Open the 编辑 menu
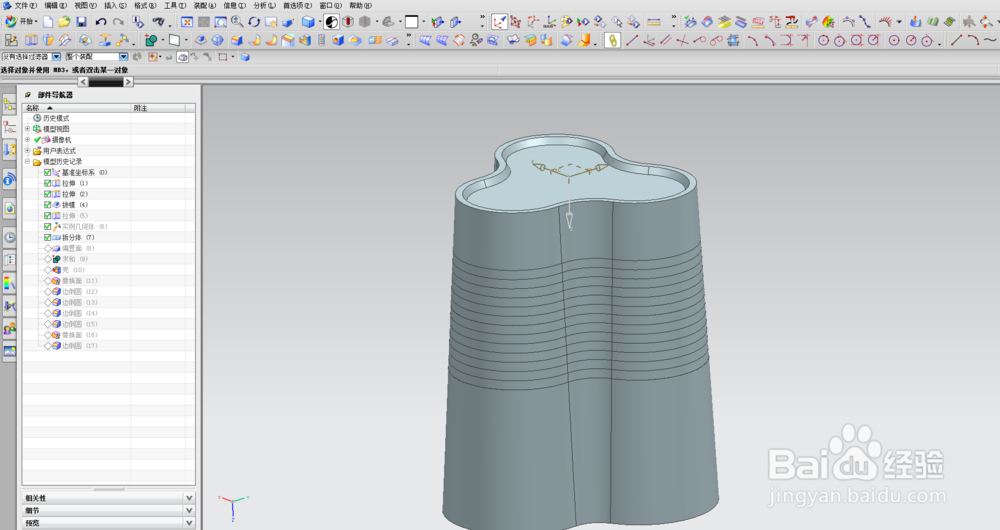This screenshot has width=1000, height=530. 55,5
